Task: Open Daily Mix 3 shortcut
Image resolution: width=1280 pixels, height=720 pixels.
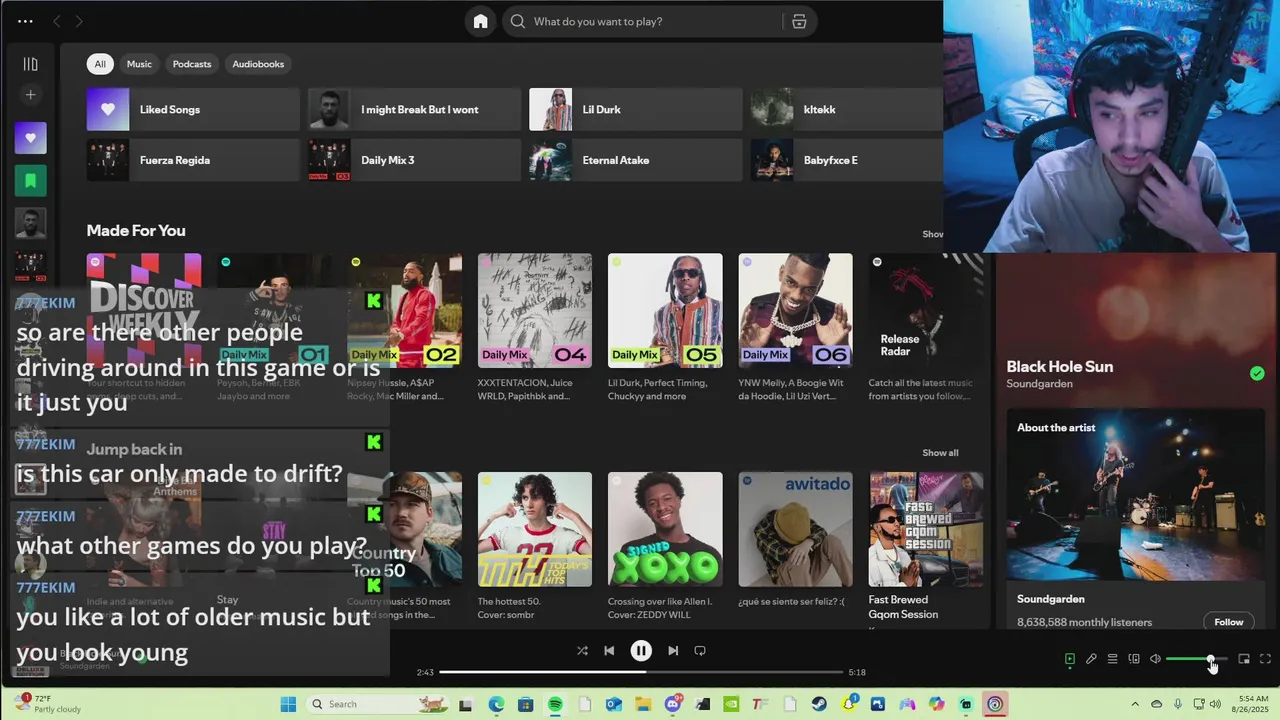Action: [x=414, y=160]
